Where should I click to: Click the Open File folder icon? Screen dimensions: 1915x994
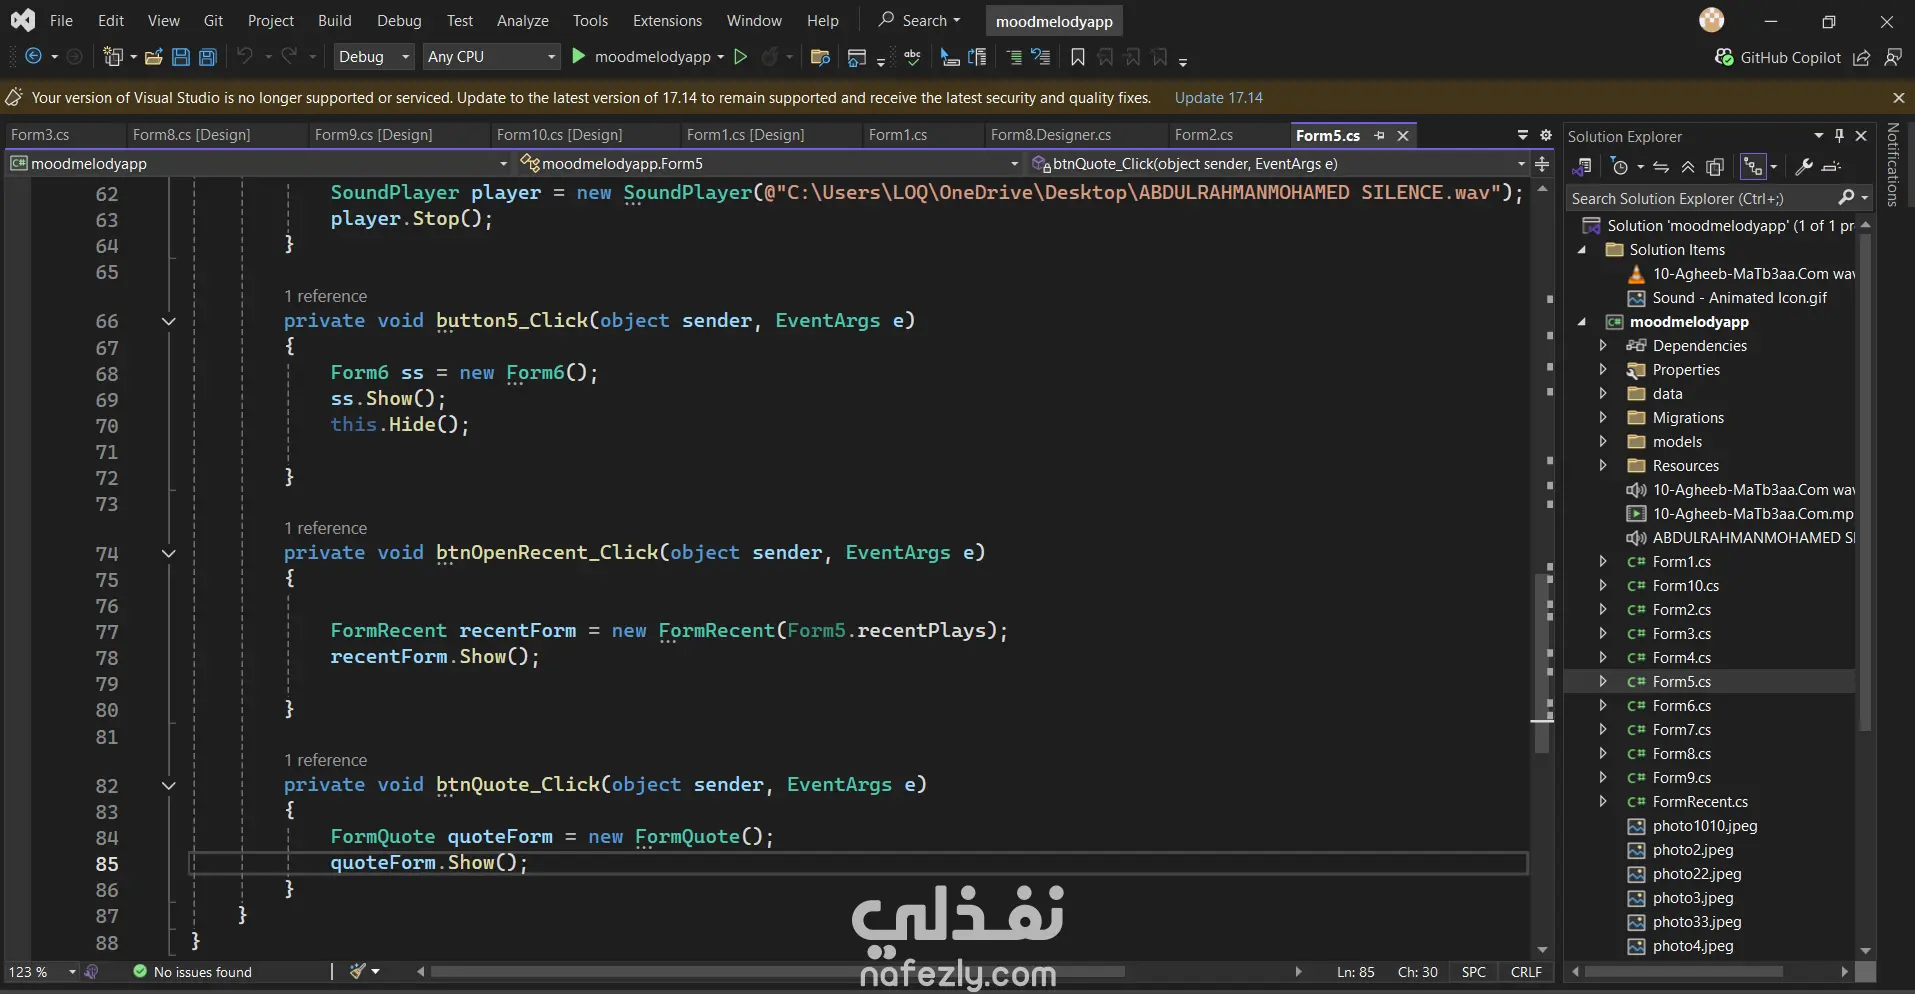154,57
